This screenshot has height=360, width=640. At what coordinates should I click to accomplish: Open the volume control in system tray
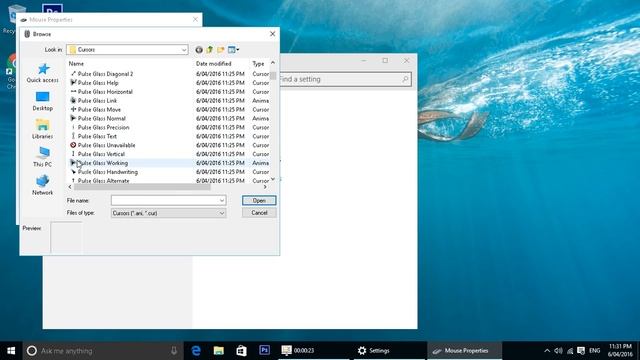coord(558,351)
